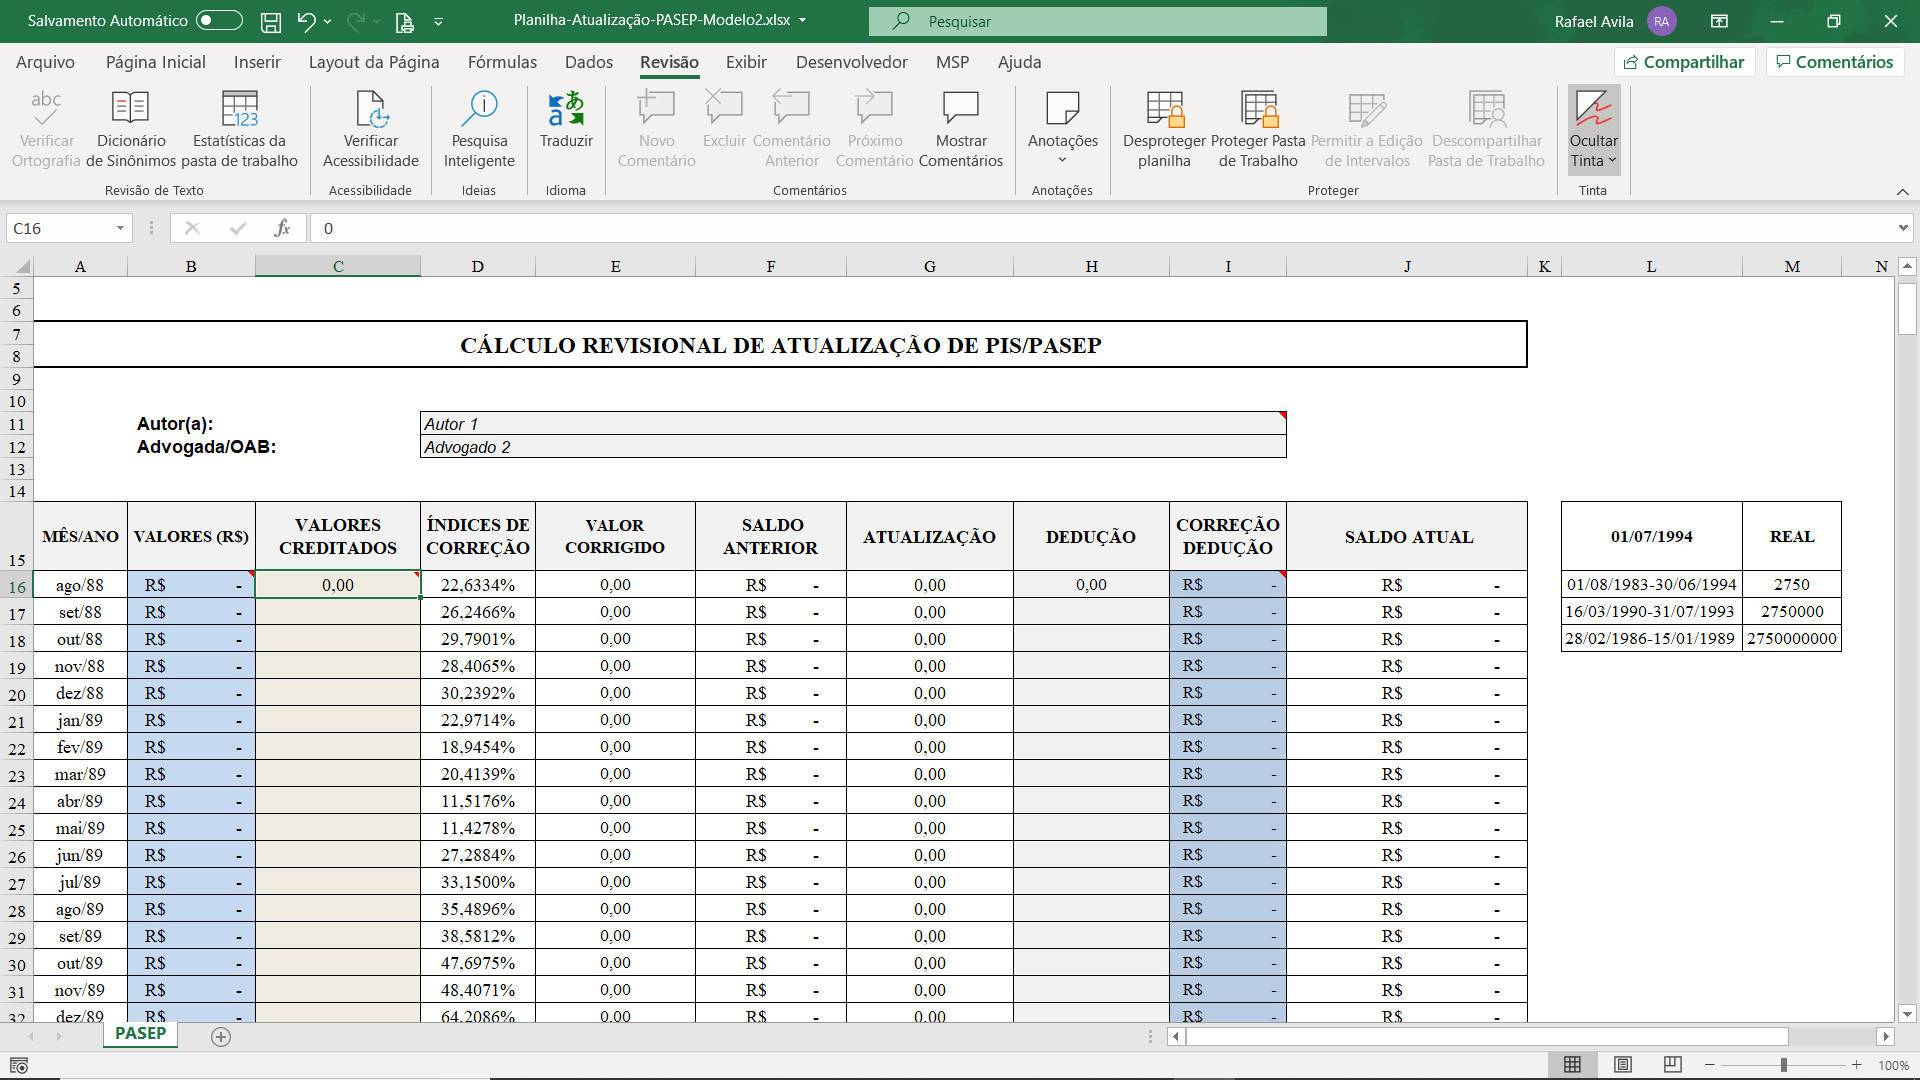
Task: Click the Compartilhar button
Action: click(x=1684, y=62)
